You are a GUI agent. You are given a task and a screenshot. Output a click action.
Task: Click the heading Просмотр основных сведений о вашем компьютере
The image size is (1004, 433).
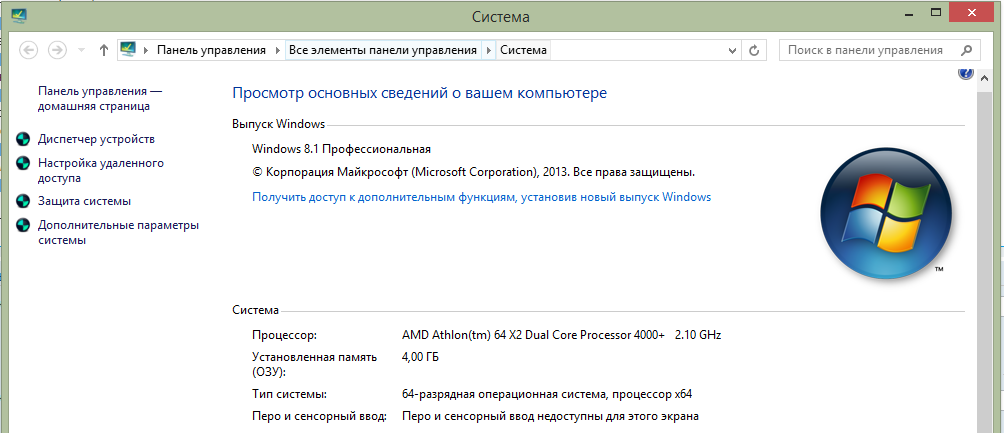tap(419, 93)
